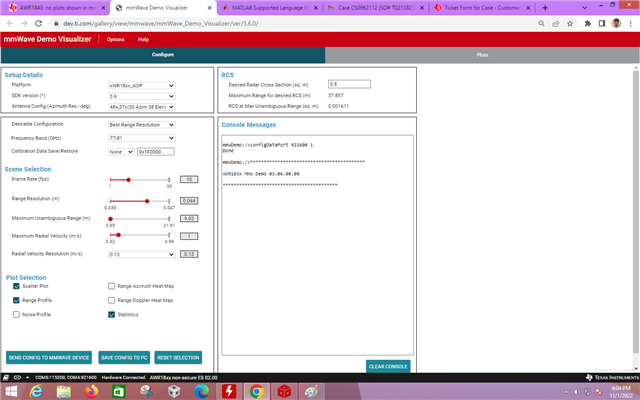Click the tab search chevron in the title bar
This screenshot has height=400, width=640.
[584, 8]
